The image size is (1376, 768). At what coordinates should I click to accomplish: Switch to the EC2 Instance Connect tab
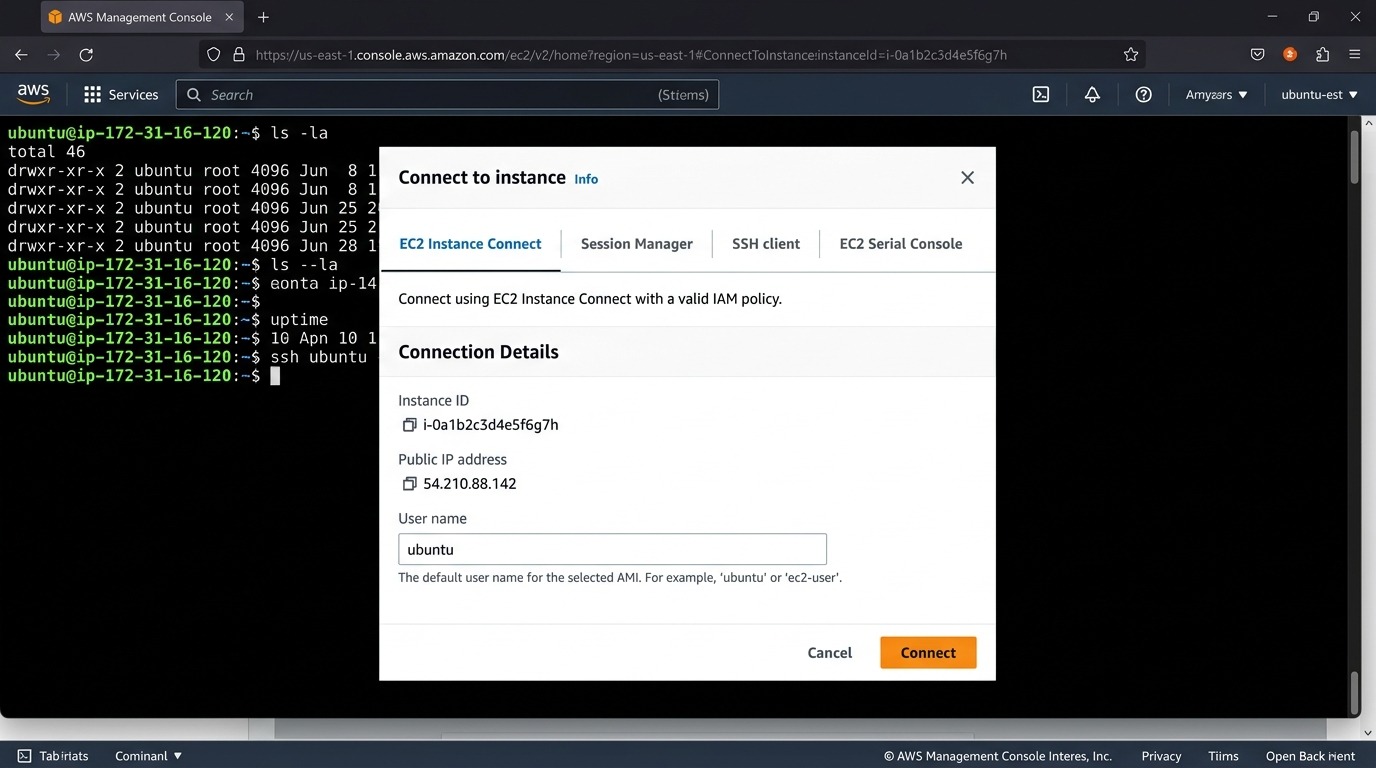coord(470,243)
